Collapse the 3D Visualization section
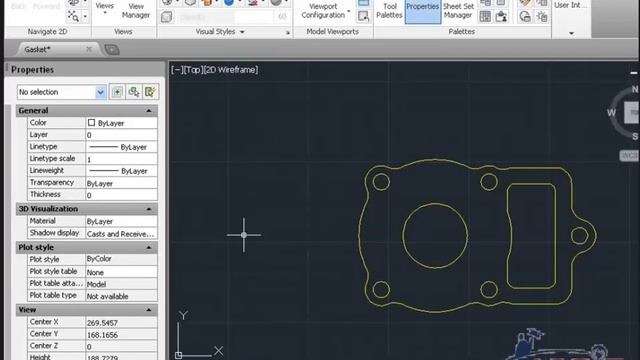 tap(149, 209)
